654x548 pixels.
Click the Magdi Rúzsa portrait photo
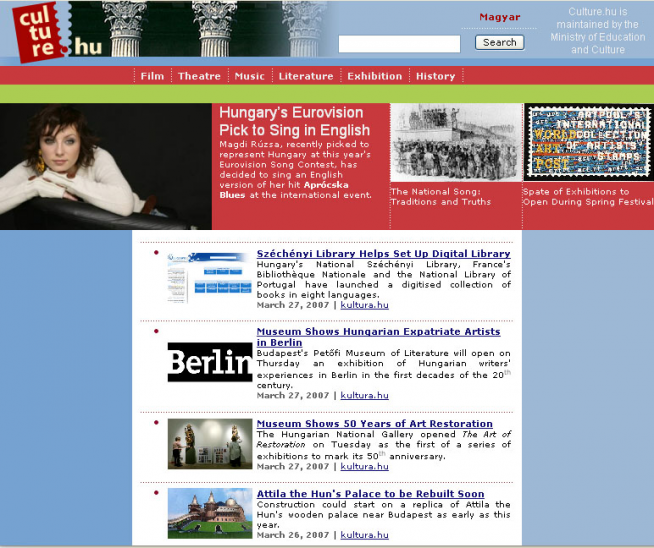click(106, 166)
